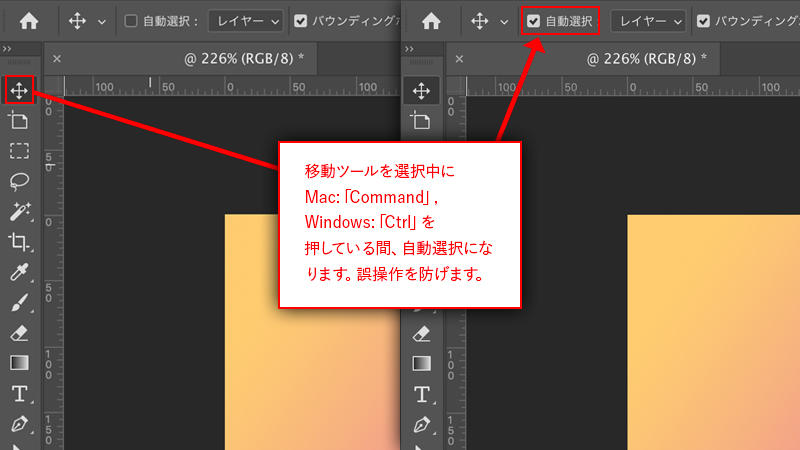This screenshot has width=800, height=450.
Task: Select Rectangular Marquee tool in left toolbar
Action: pos(19,151)
